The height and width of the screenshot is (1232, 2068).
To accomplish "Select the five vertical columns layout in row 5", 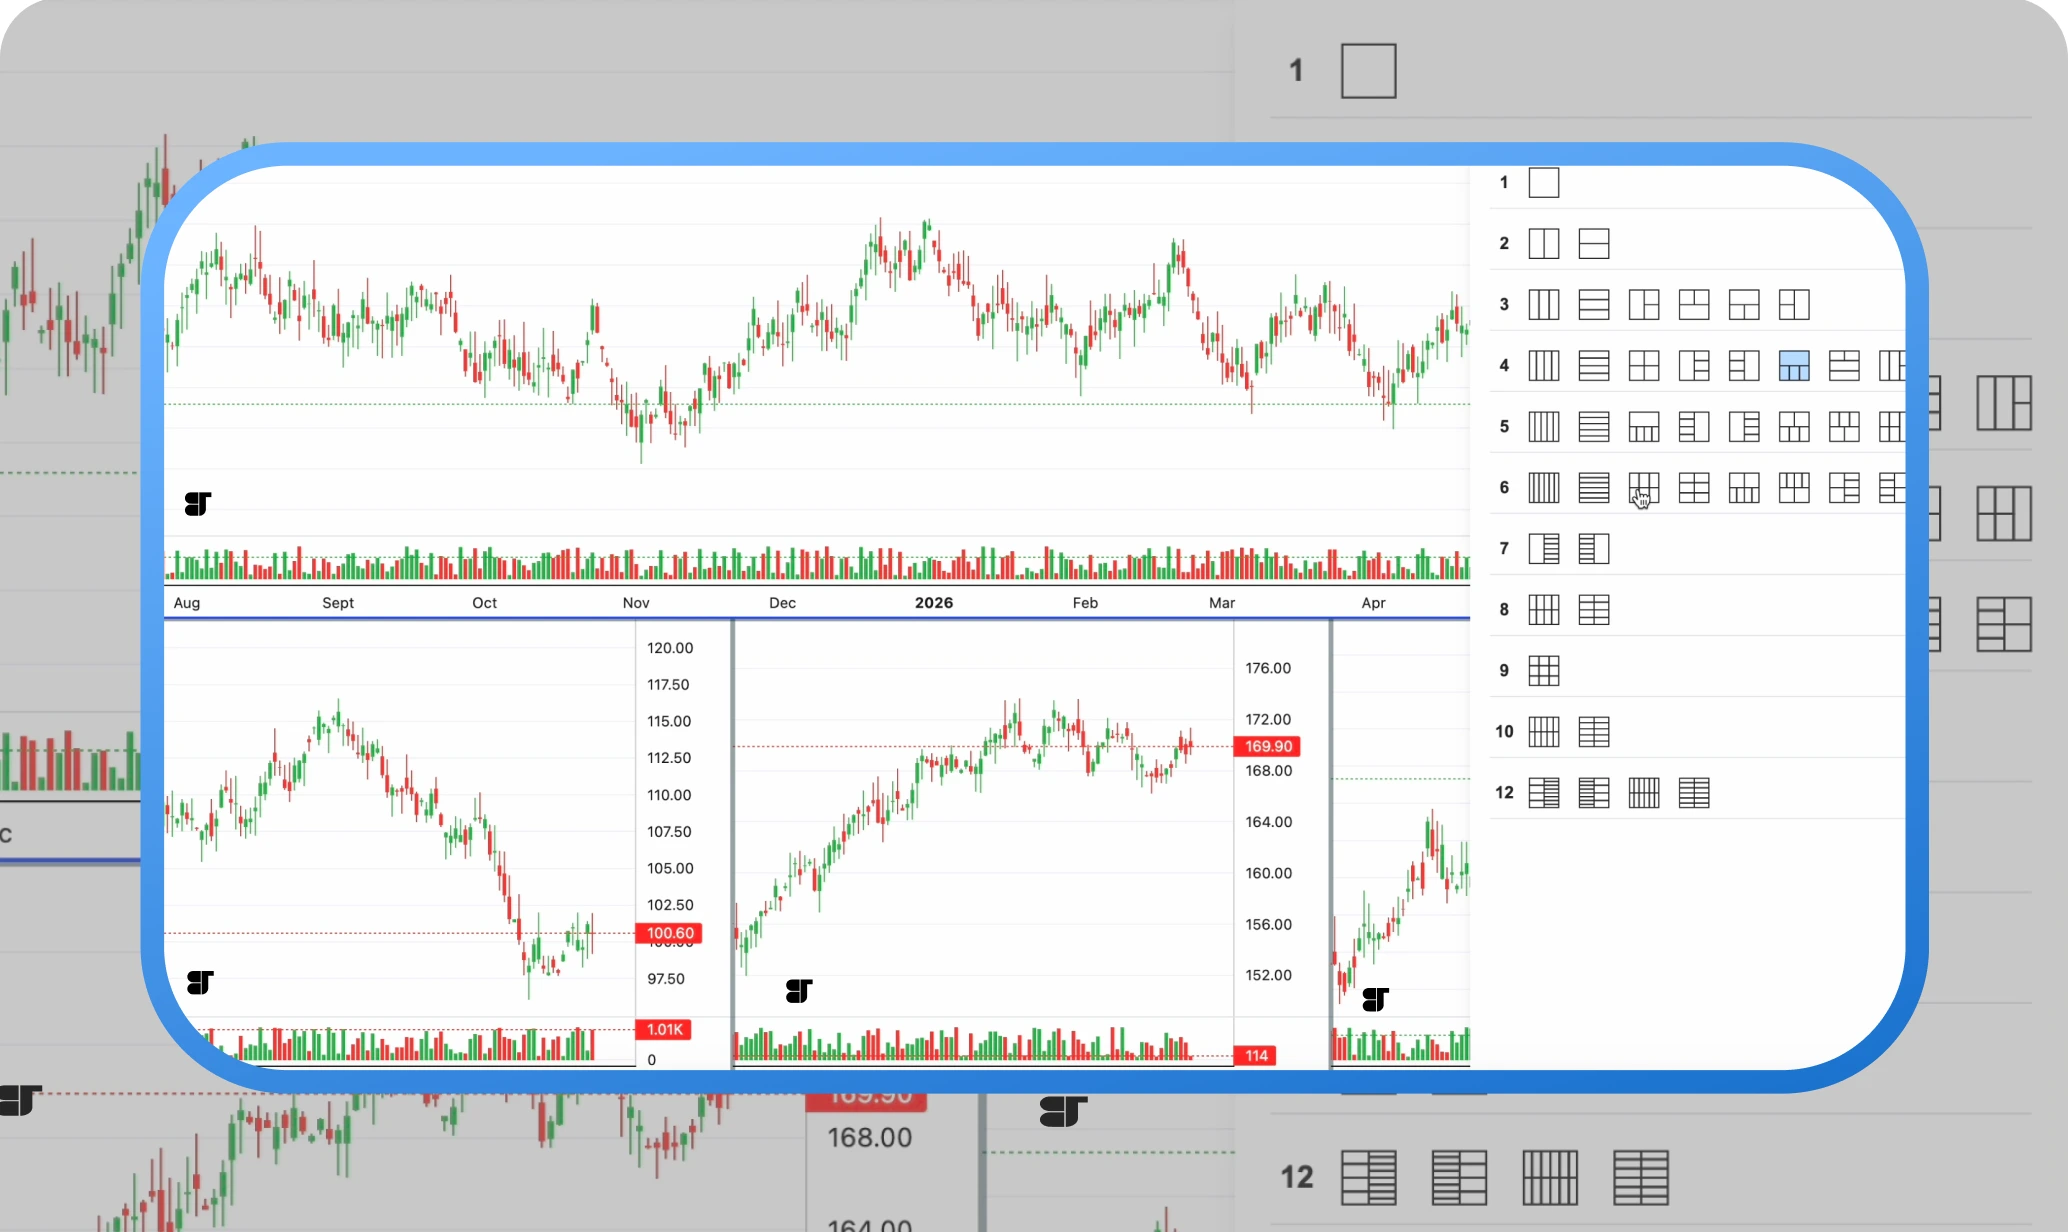I will (x=1543, y=427).
